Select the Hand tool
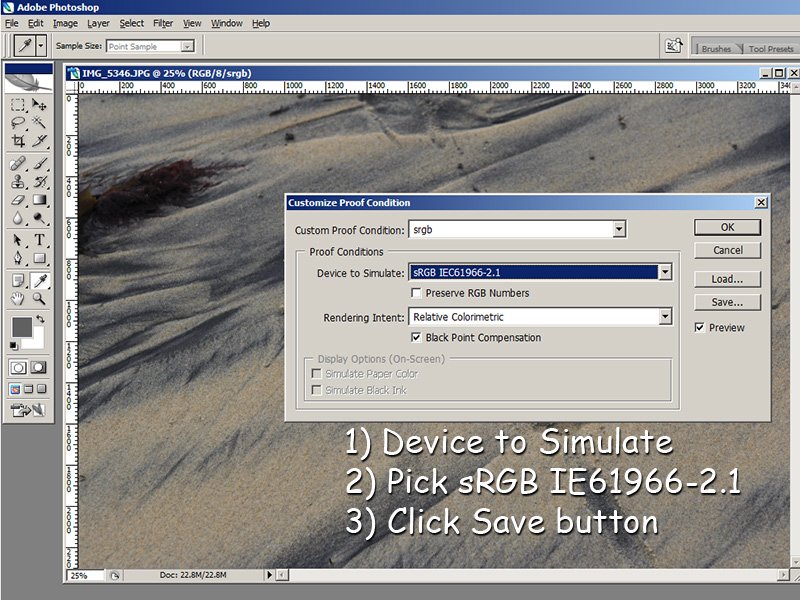The height and width of the screenshot is (600, 800). pyautogui.click(x=18, y=298)
